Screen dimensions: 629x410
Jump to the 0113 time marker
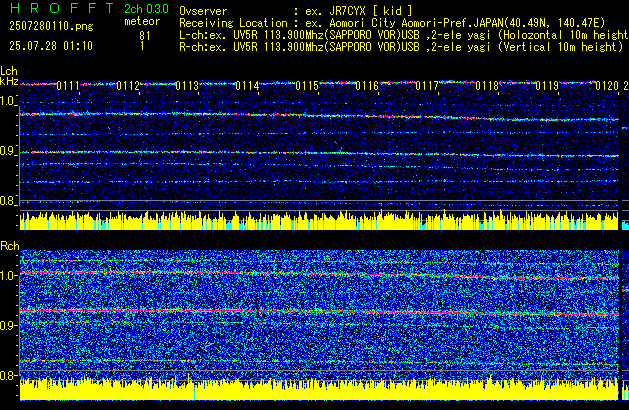click(187, 86)
